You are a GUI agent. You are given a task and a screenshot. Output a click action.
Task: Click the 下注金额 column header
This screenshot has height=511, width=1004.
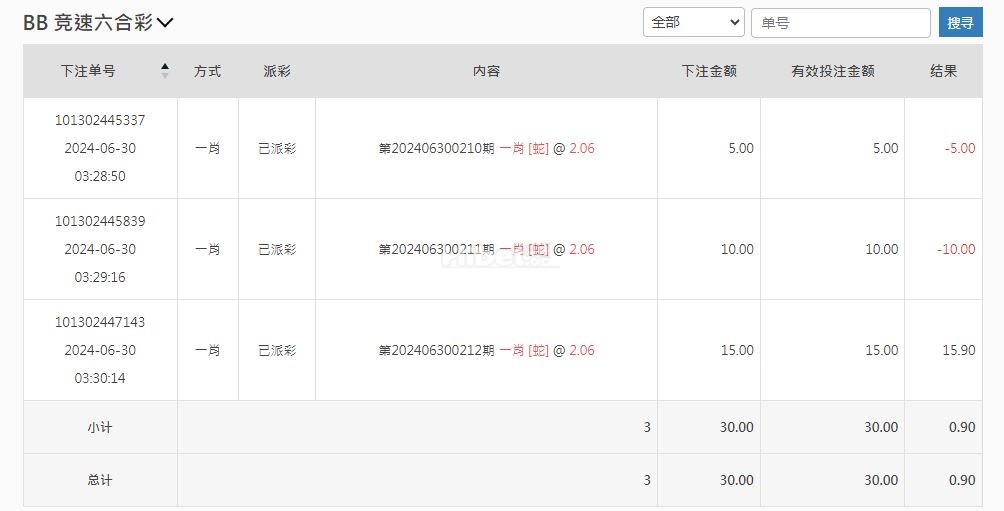point(709,71)
